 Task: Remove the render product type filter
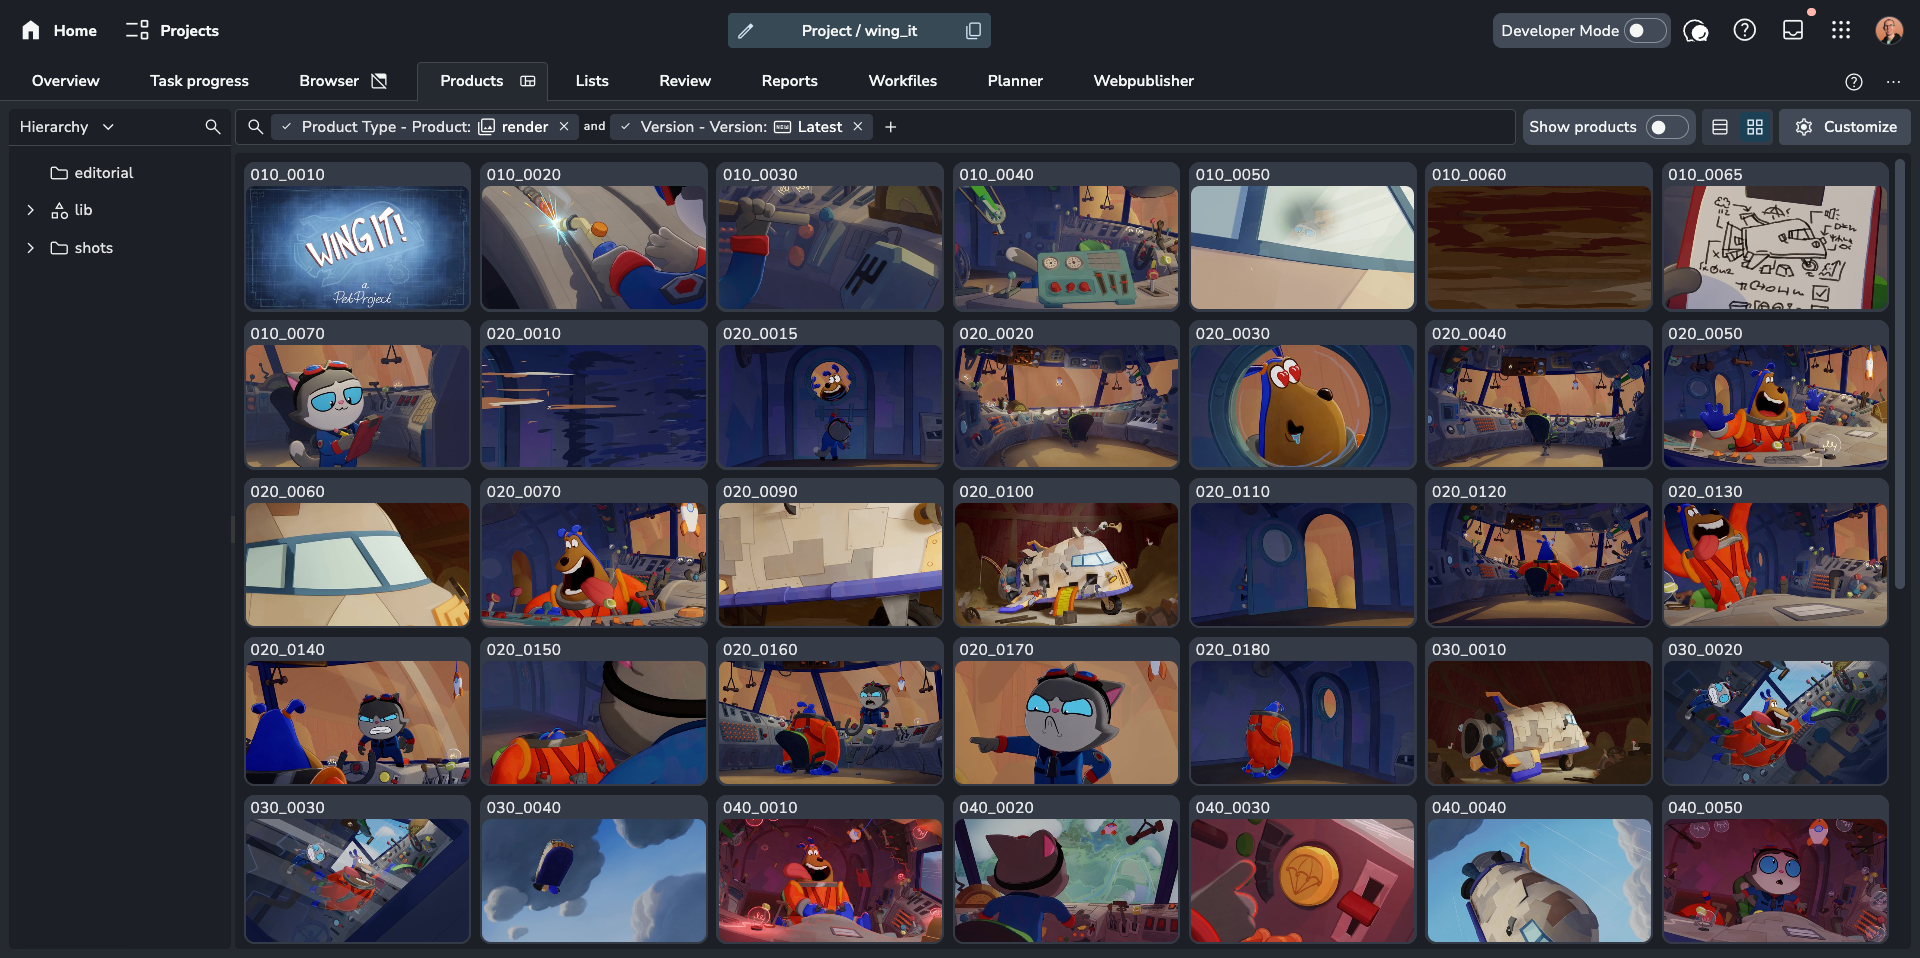pyautogui.click(x=564, y=127)
